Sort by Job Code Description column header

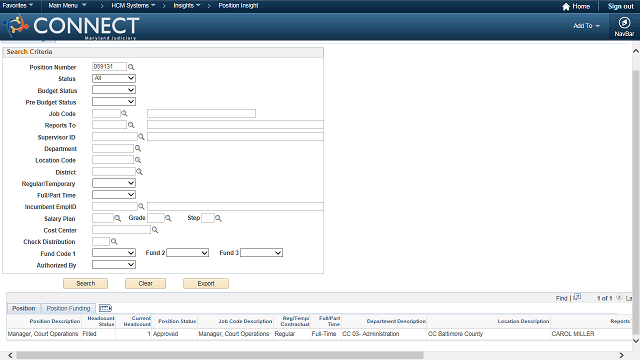pyautogui.click(x=245, y=321)
